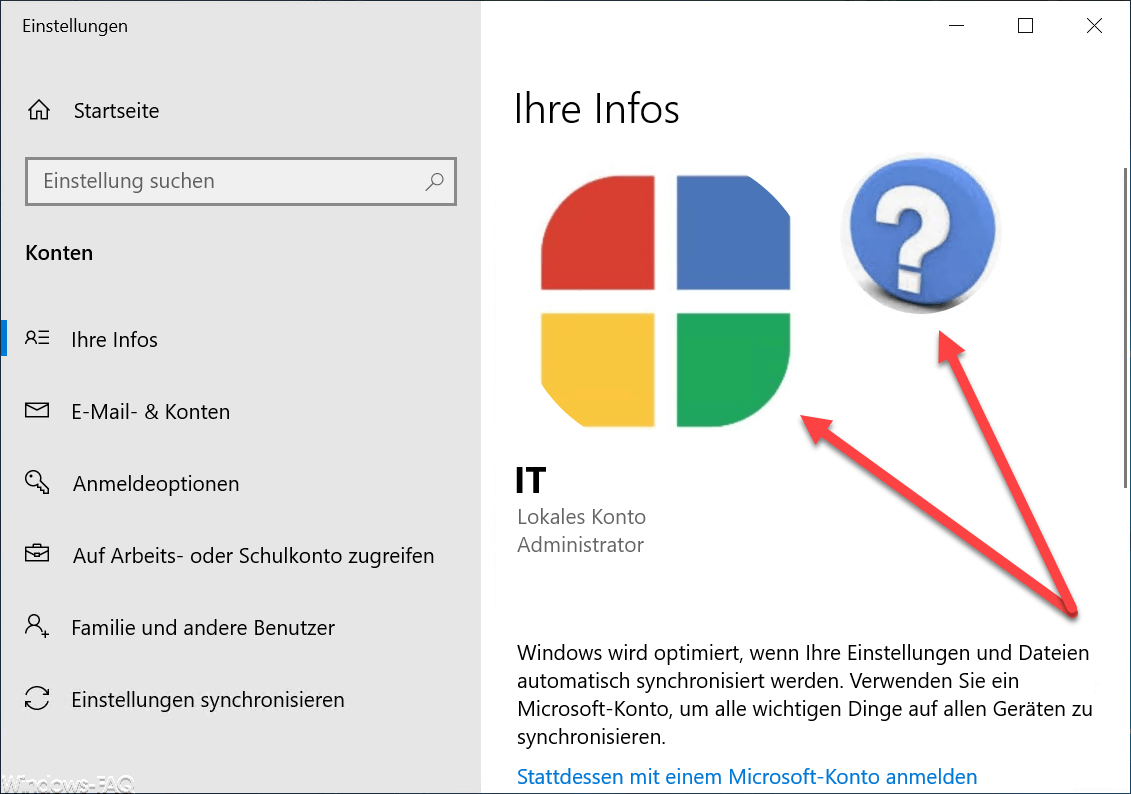
Task: Select the Startseite home icon
Action: pyautogui.click(x=38, y=110)
